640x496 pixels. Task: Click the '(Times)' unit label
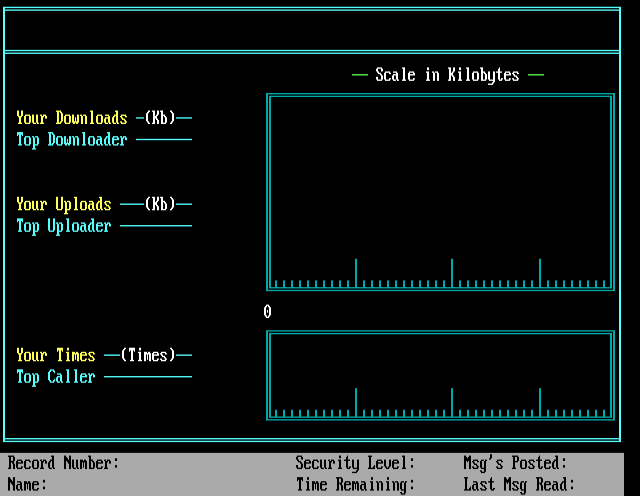coord(148,355)
